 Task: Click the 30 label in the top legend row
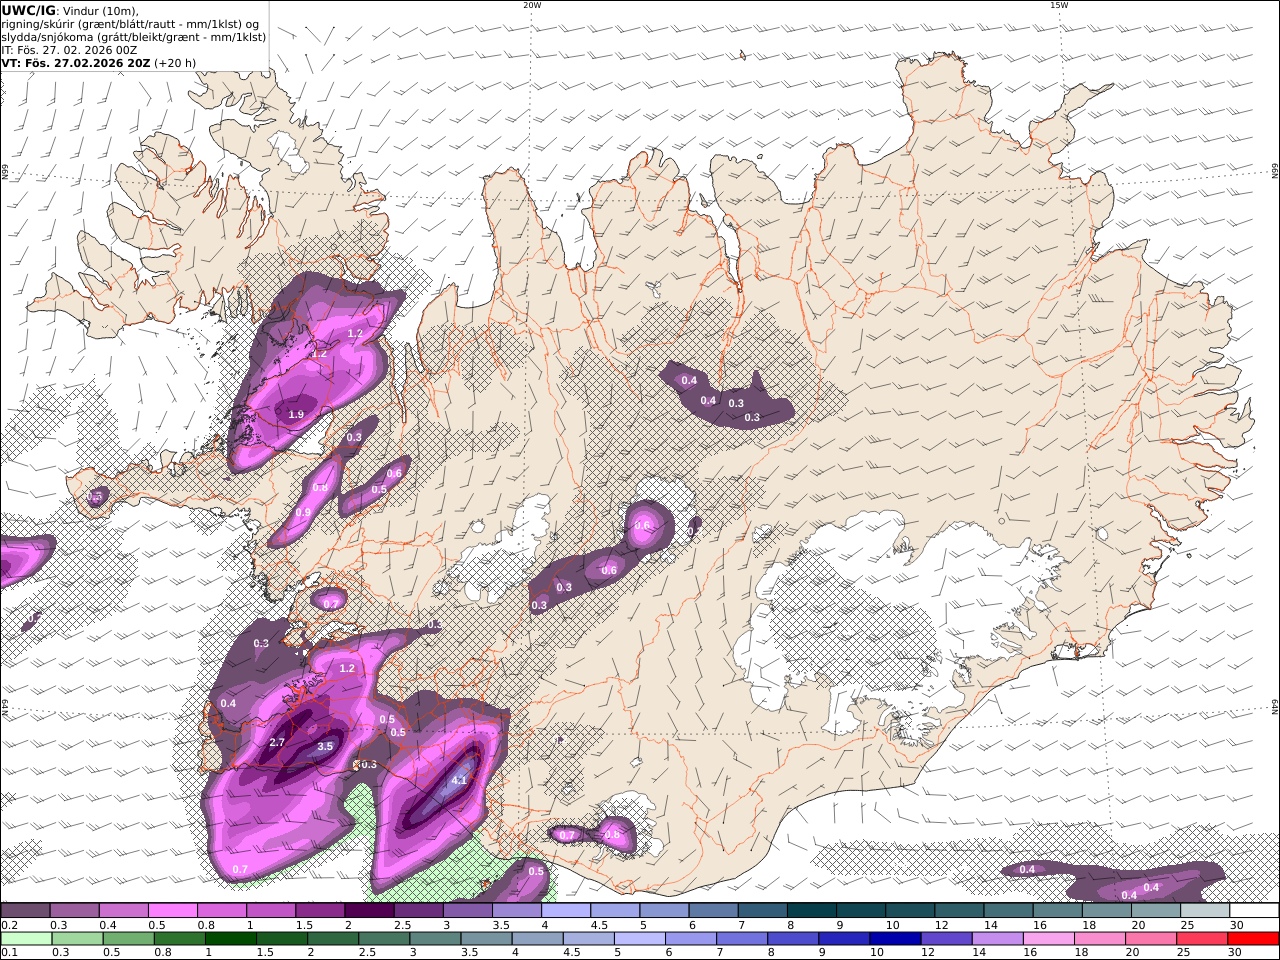click(x=1236, y=925)
